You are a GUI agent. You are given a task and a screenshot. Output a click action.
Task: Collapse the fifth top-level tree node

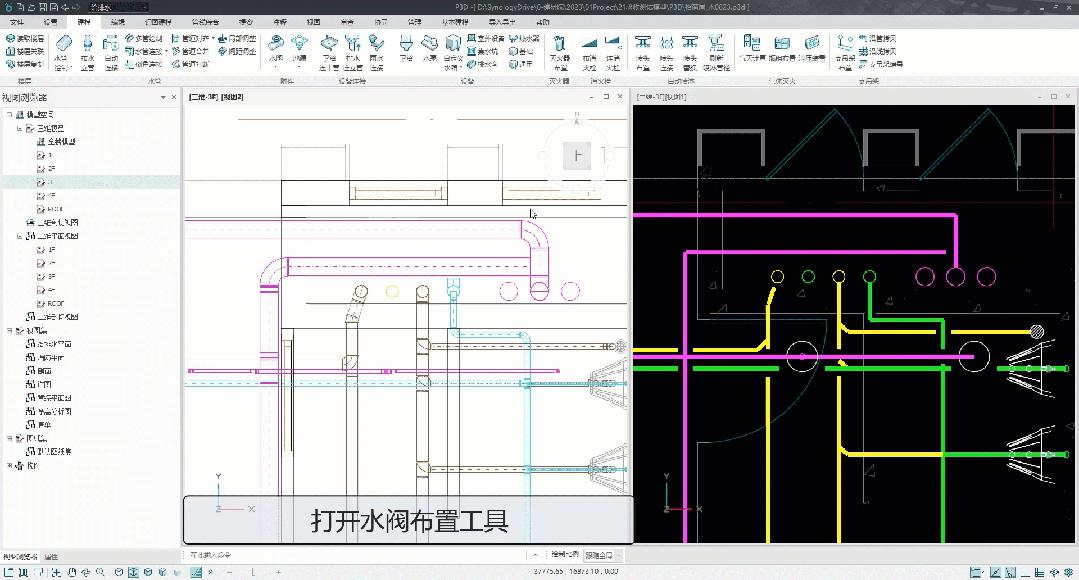(x=9, y=438)
